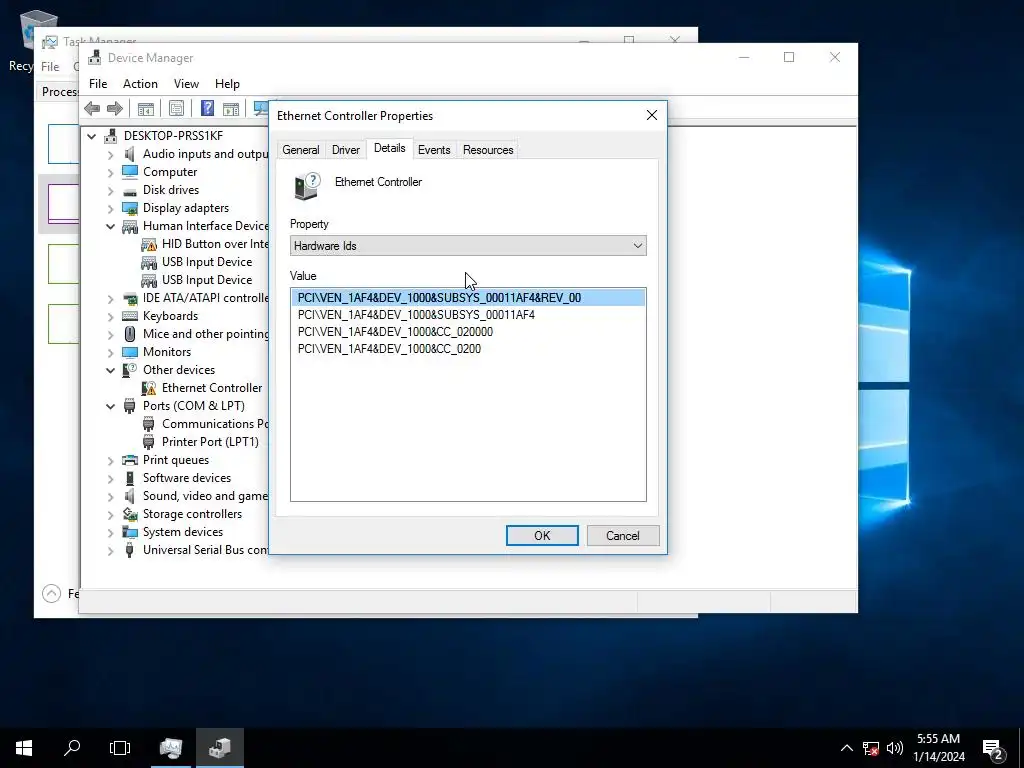Switch to the Resources tab

(x=488, y=150)
